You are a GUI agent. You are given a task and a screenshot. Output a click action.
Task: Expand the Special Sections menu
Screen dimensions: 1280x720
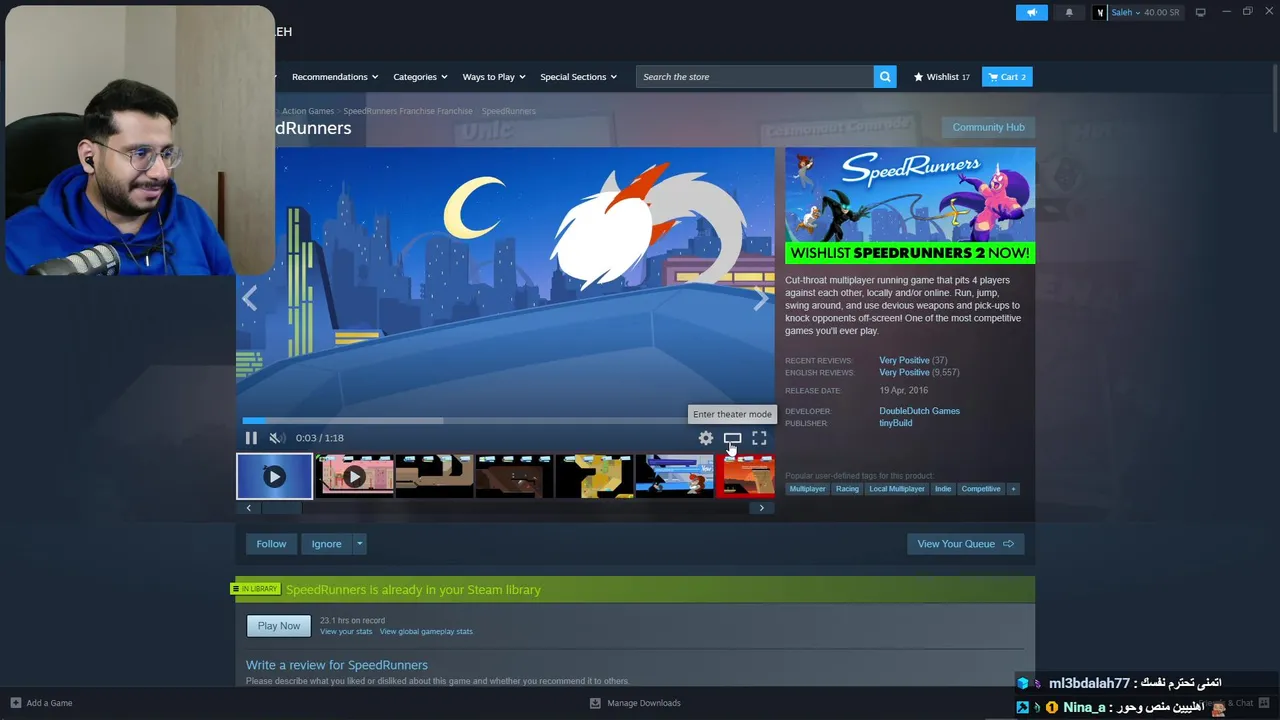[578, 77]
